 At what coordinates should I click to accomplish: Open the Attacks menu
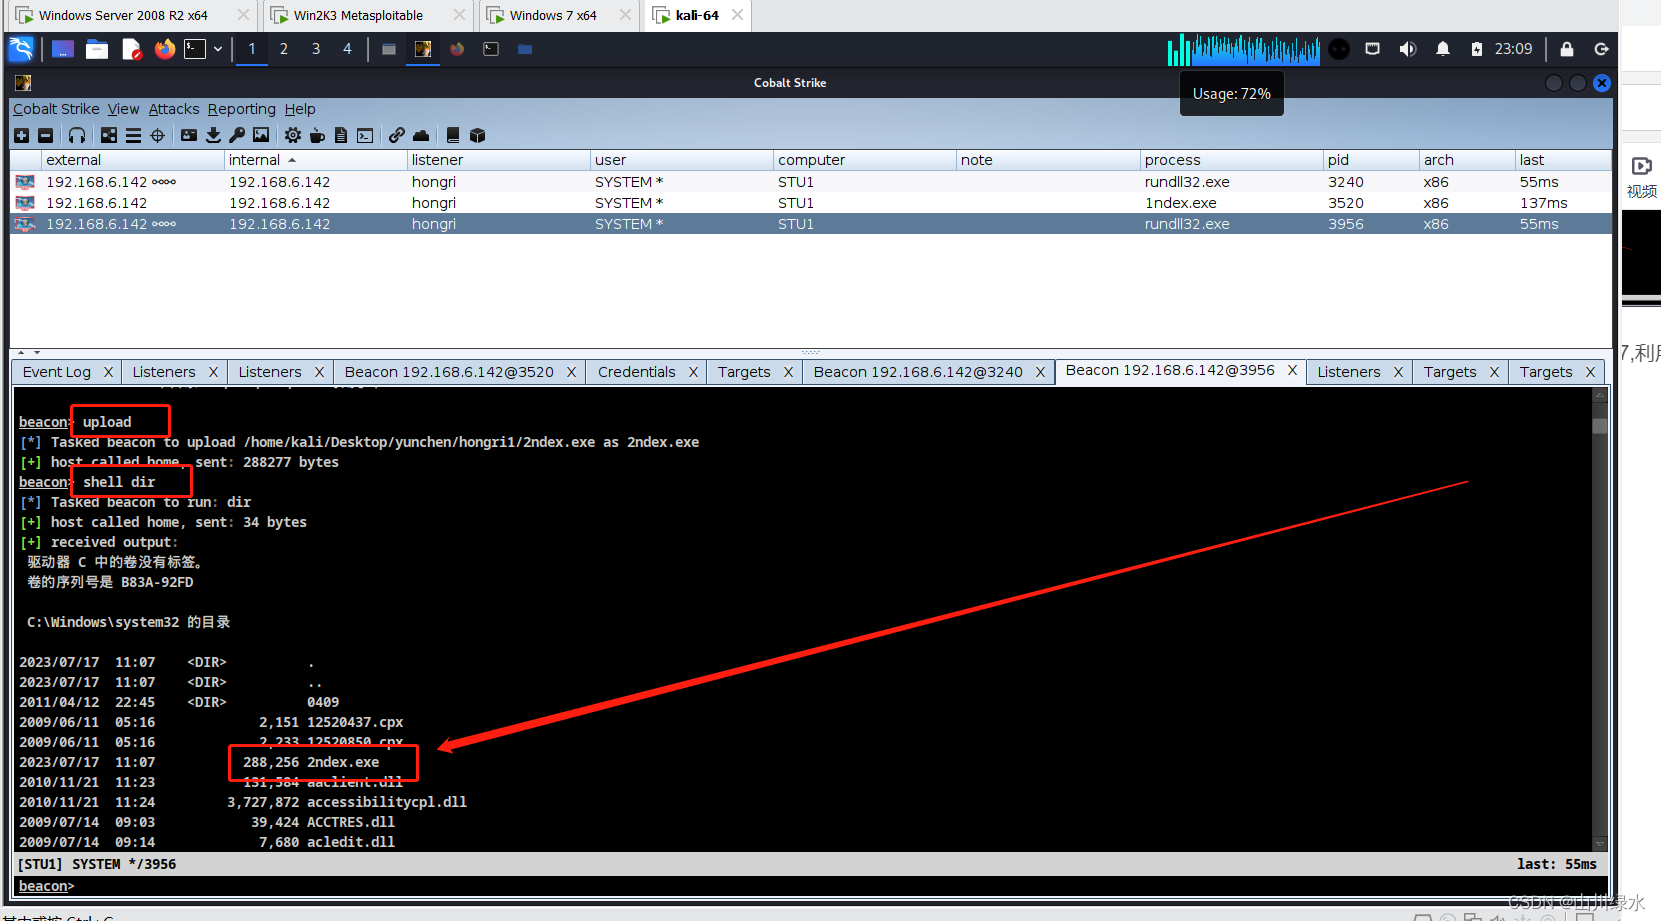pos(174,109)
